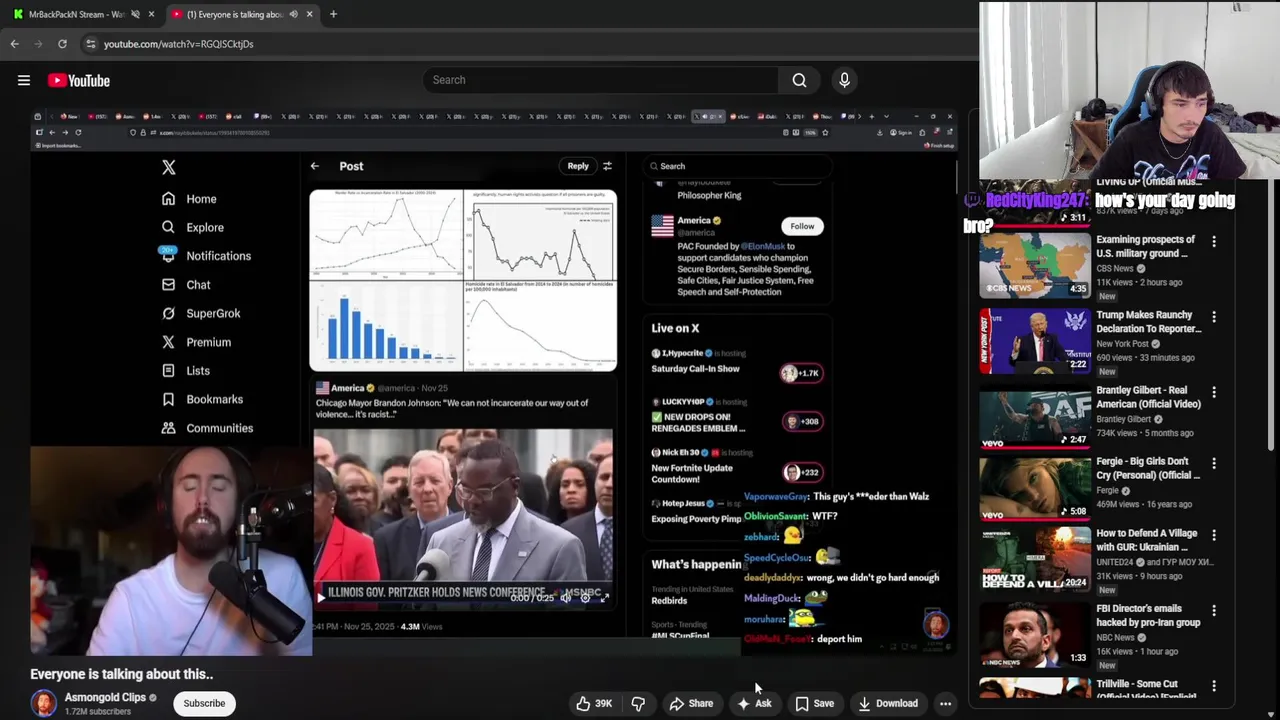Focus the YouTube search field

click(x=600, y=80)
